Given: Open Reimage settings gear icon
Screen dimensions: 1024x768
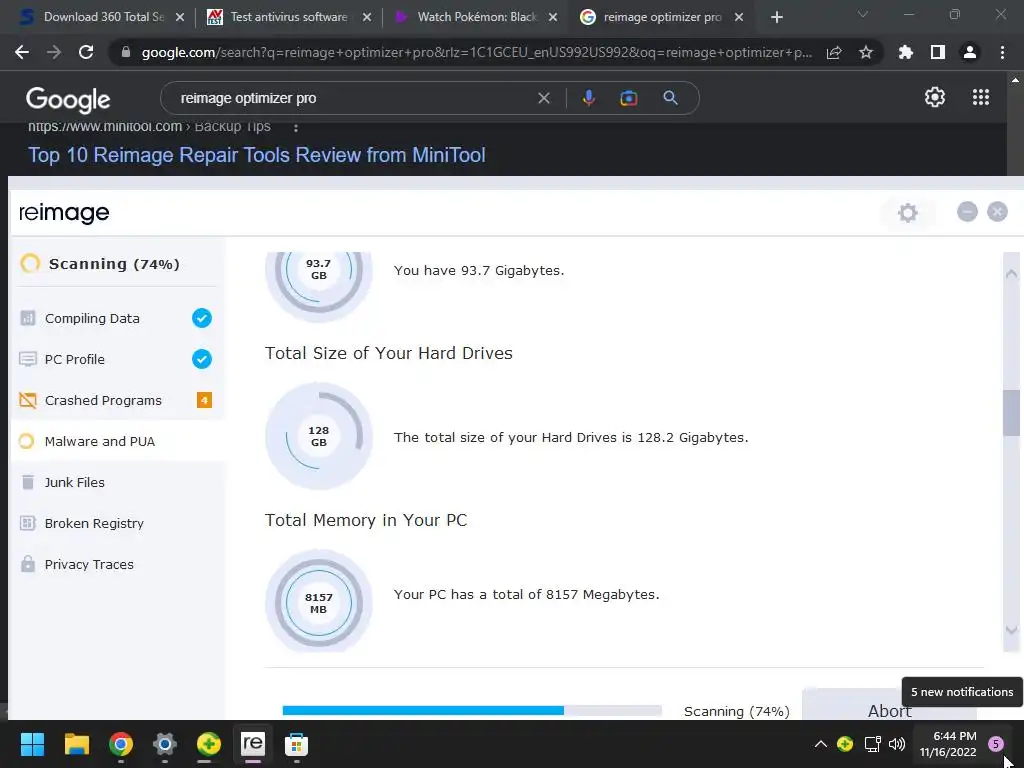Looking at the screenshot, I should [x=907, y=212].
